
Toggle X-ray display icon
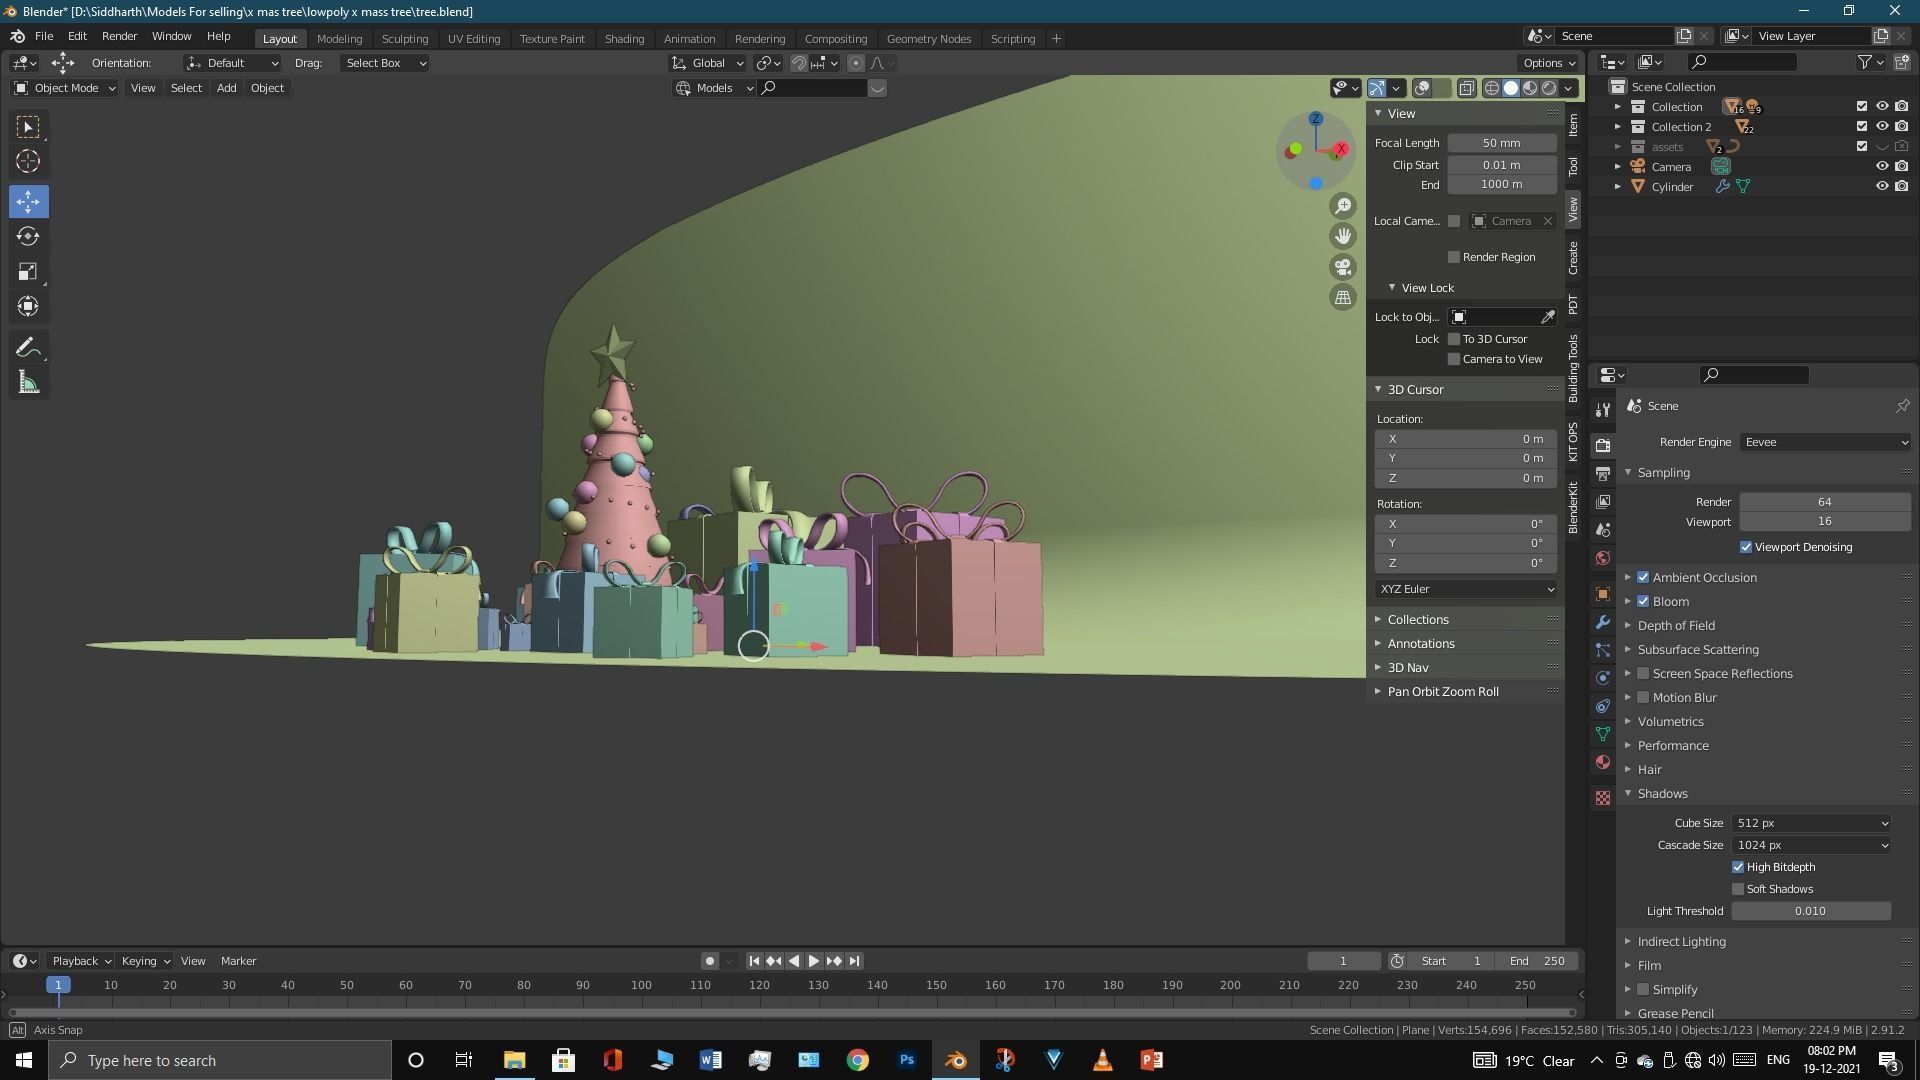(x=1466, y=88)
